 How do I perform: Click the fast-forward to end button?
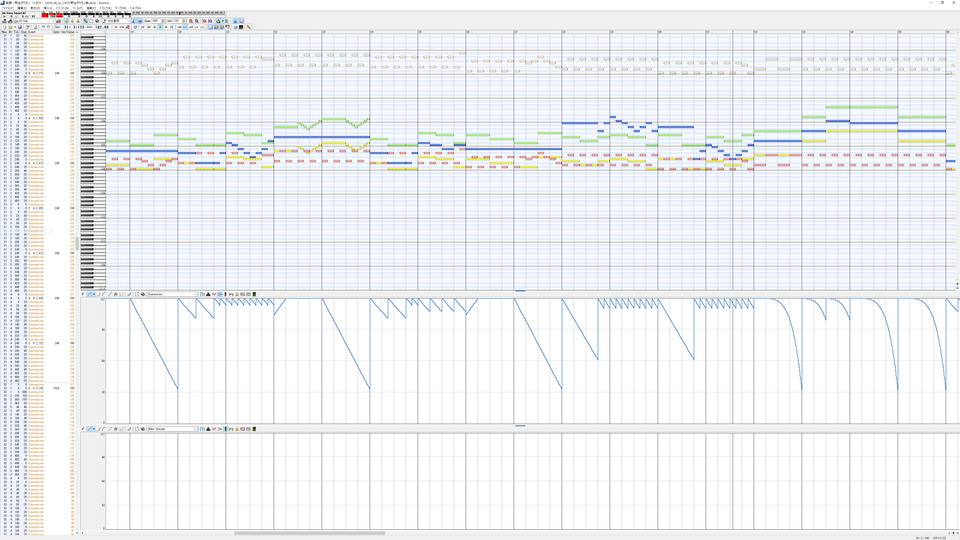(x=171, y=27)
